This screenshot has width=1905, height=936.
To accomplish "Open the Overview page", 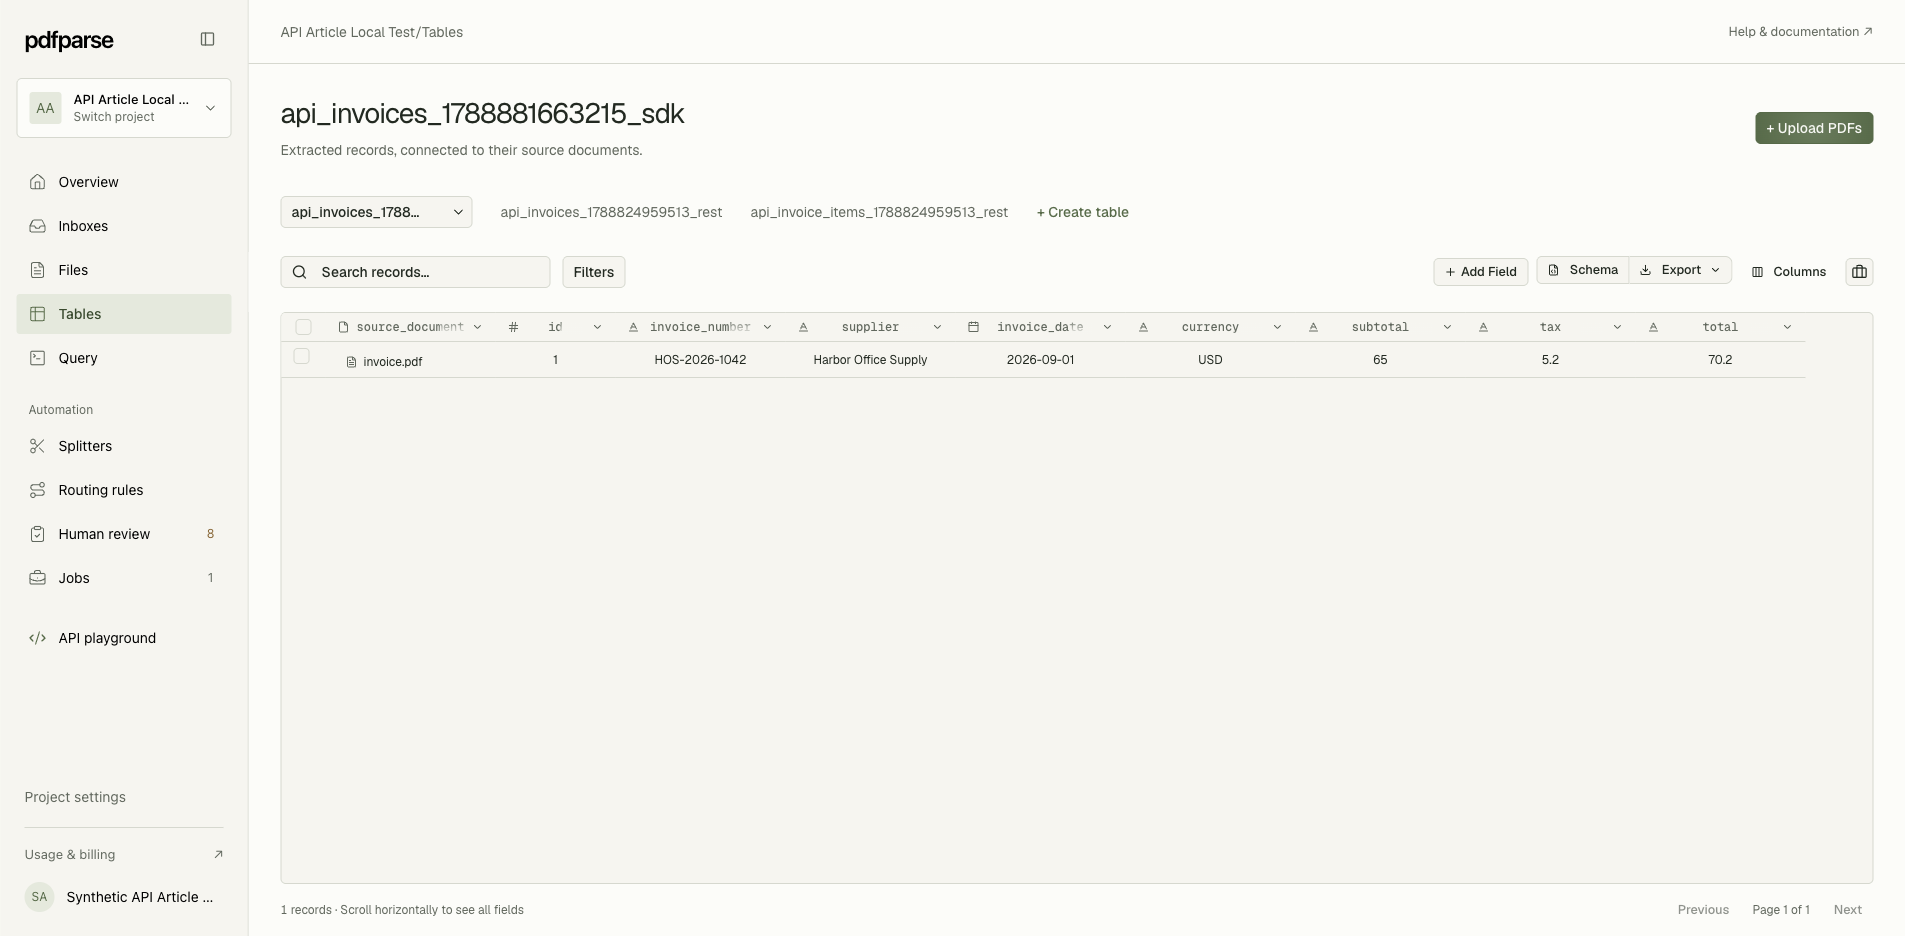I will coord(124,182).
